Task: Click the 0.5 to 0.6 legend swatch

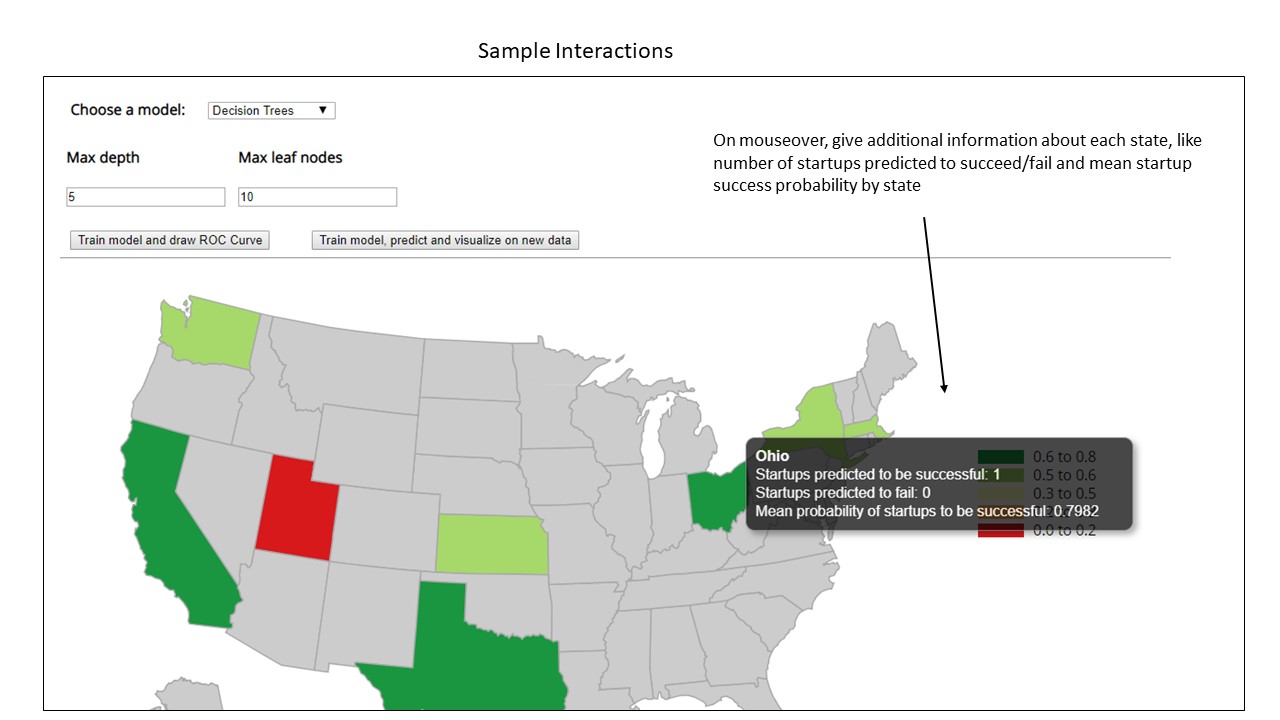Action: [x=1001, y=475]
